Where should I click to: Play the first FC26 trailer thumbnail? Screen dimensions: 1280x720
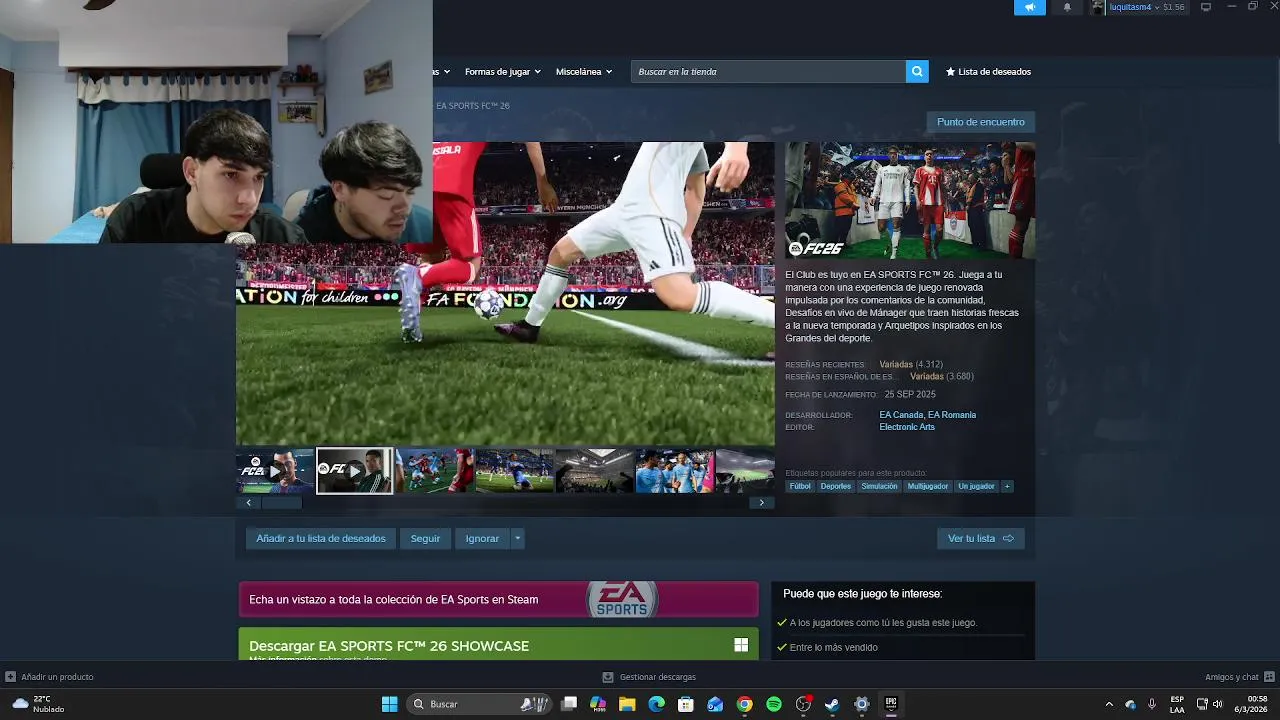coord(275,471)
